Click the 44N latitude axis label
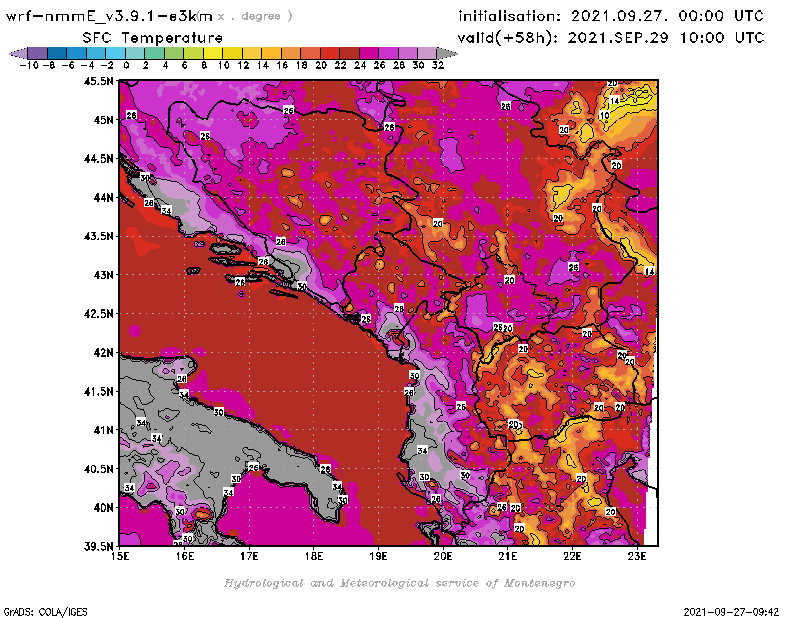Viewport: 800px width, 618px height. click(104, 197)
